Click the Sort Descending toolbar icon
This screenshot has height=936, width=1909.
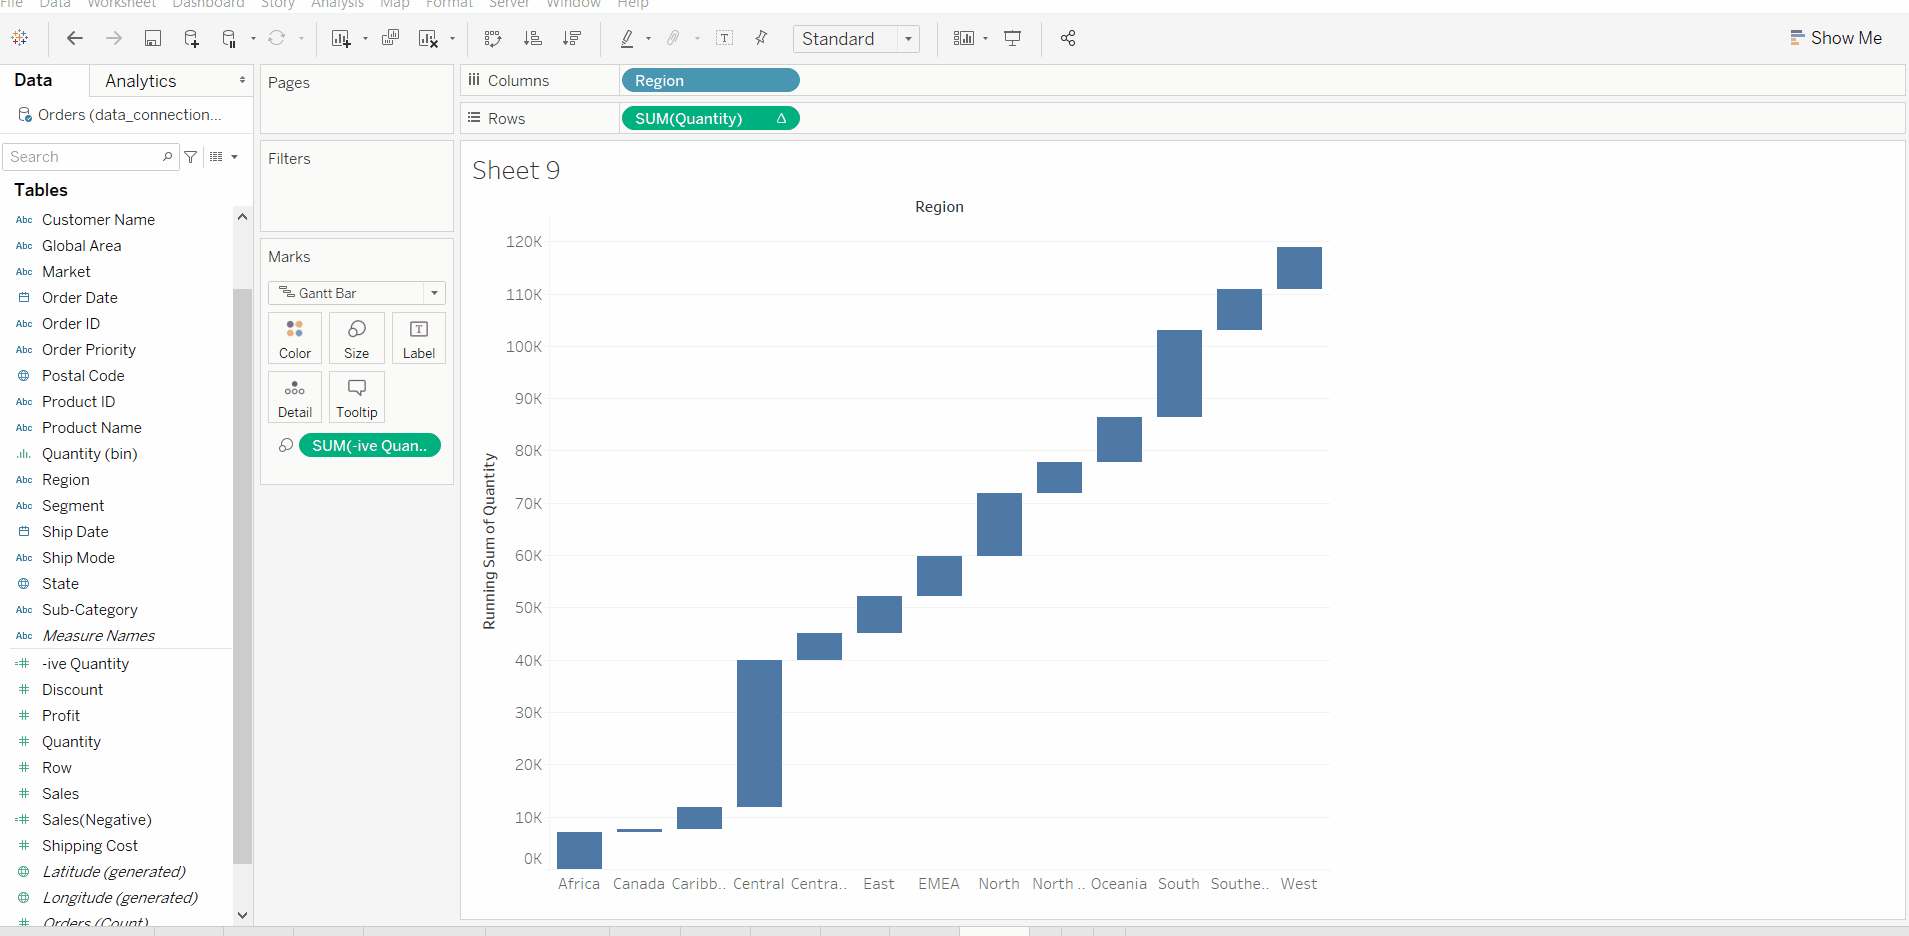571,38
